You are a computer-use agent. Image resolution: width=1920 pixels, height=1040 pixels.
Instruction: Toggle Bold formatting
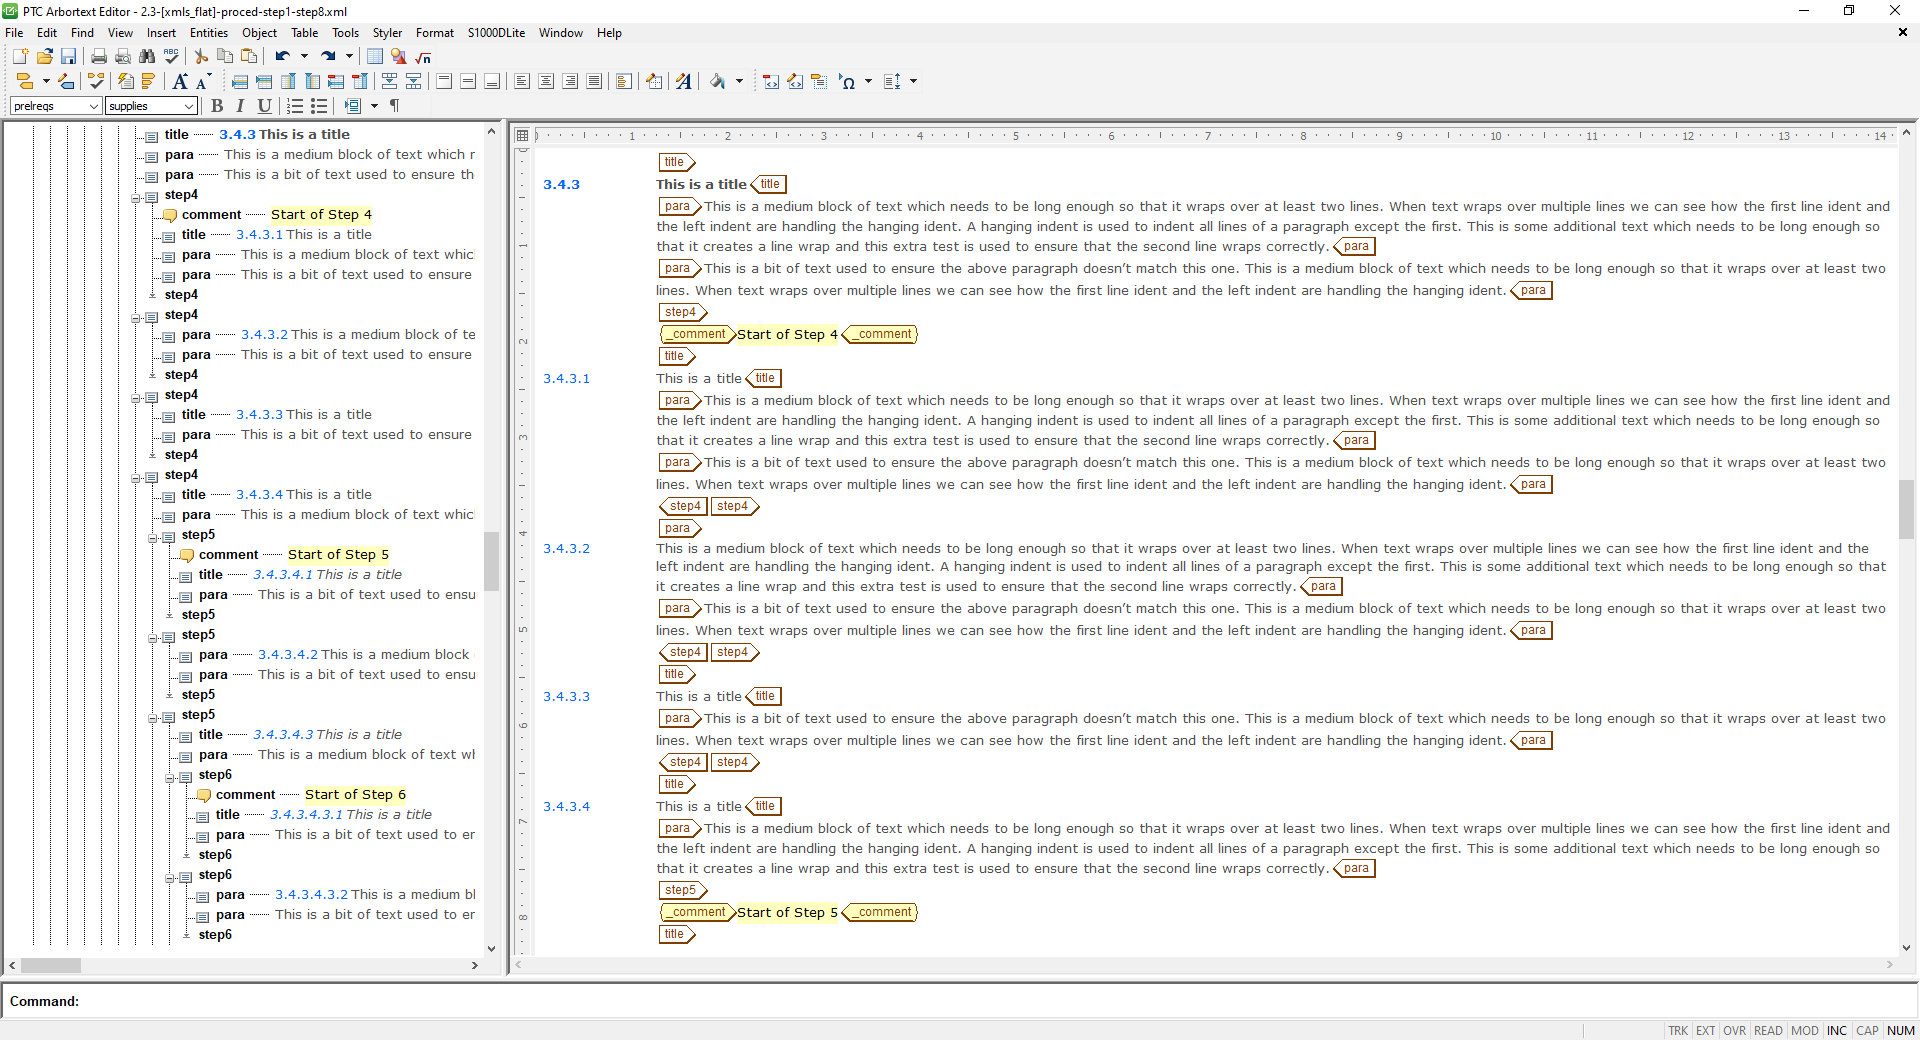point(217,106)
